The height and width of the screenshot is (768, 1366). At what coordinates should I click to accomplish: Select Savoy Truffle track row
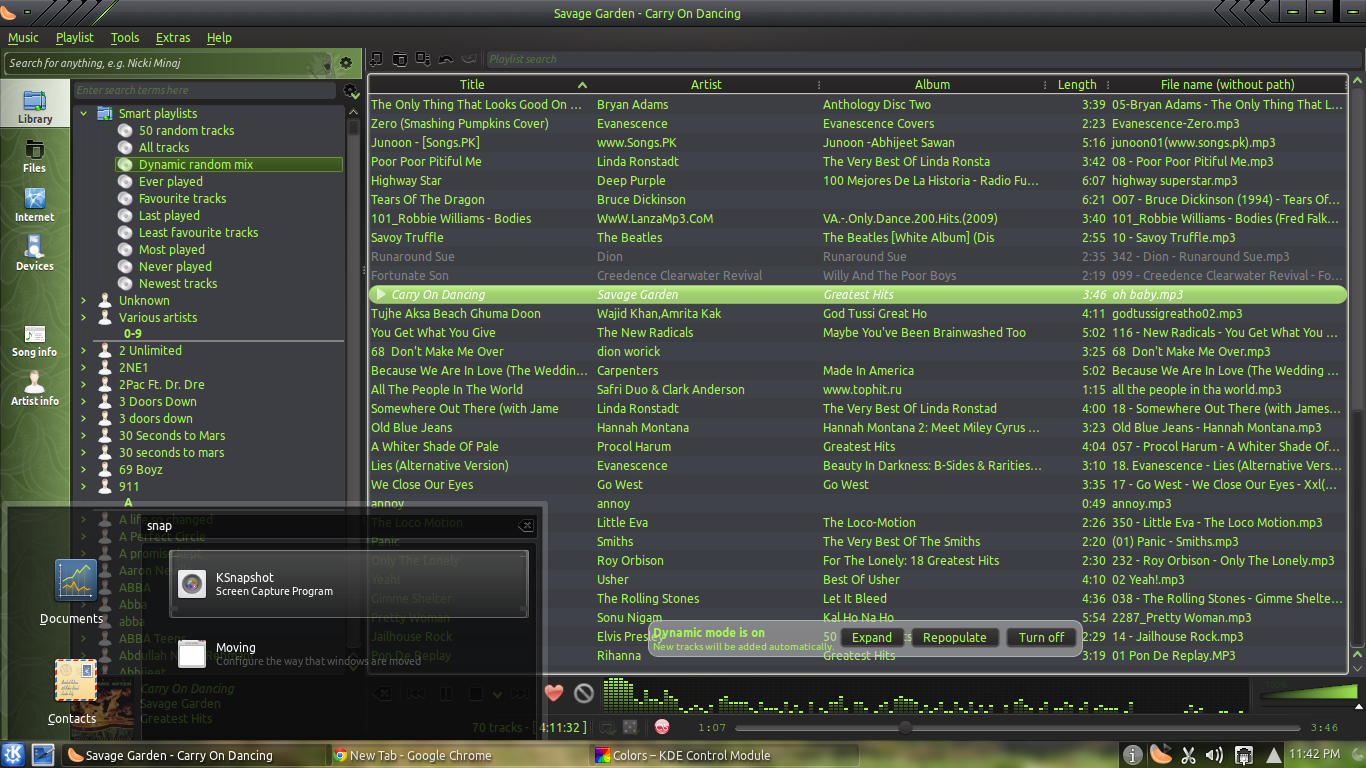point(858,237)
